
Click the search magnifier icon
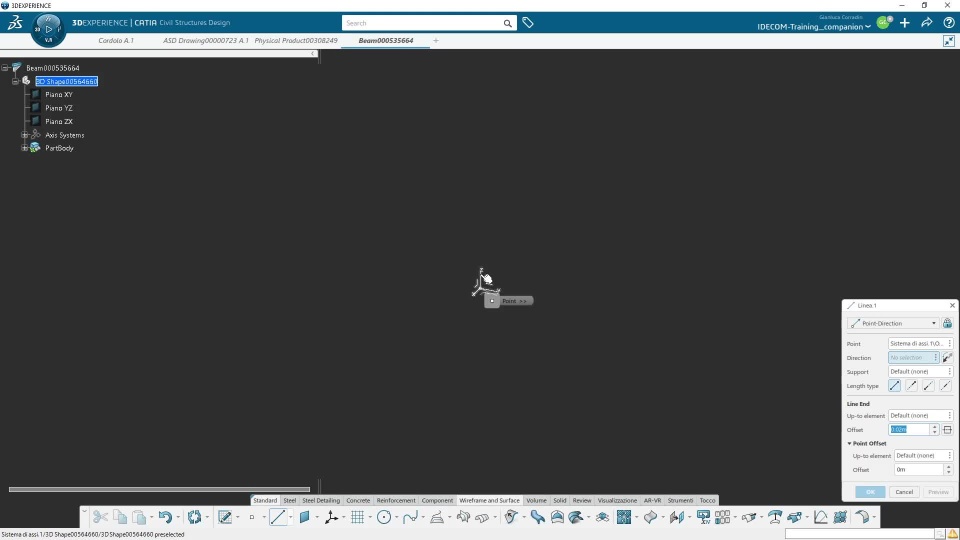tap(508, 23)
